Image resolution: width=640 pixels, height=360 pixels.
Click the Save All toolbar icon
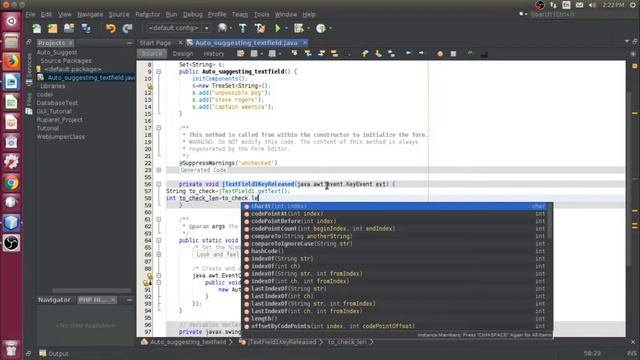86,28
